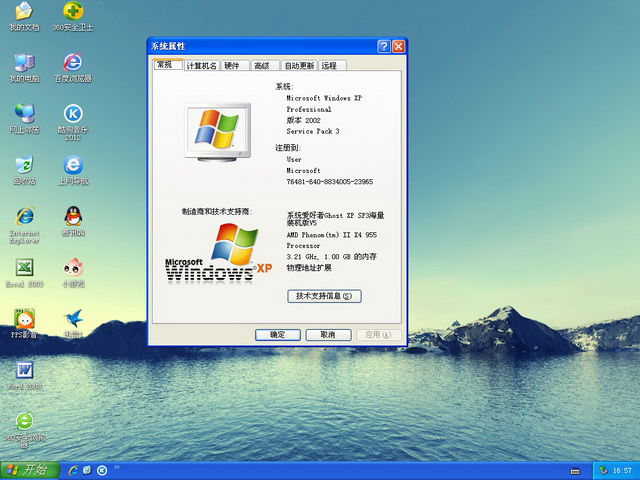Click the system tray hardware icon
640x480 pixels.
coord(604,471)
